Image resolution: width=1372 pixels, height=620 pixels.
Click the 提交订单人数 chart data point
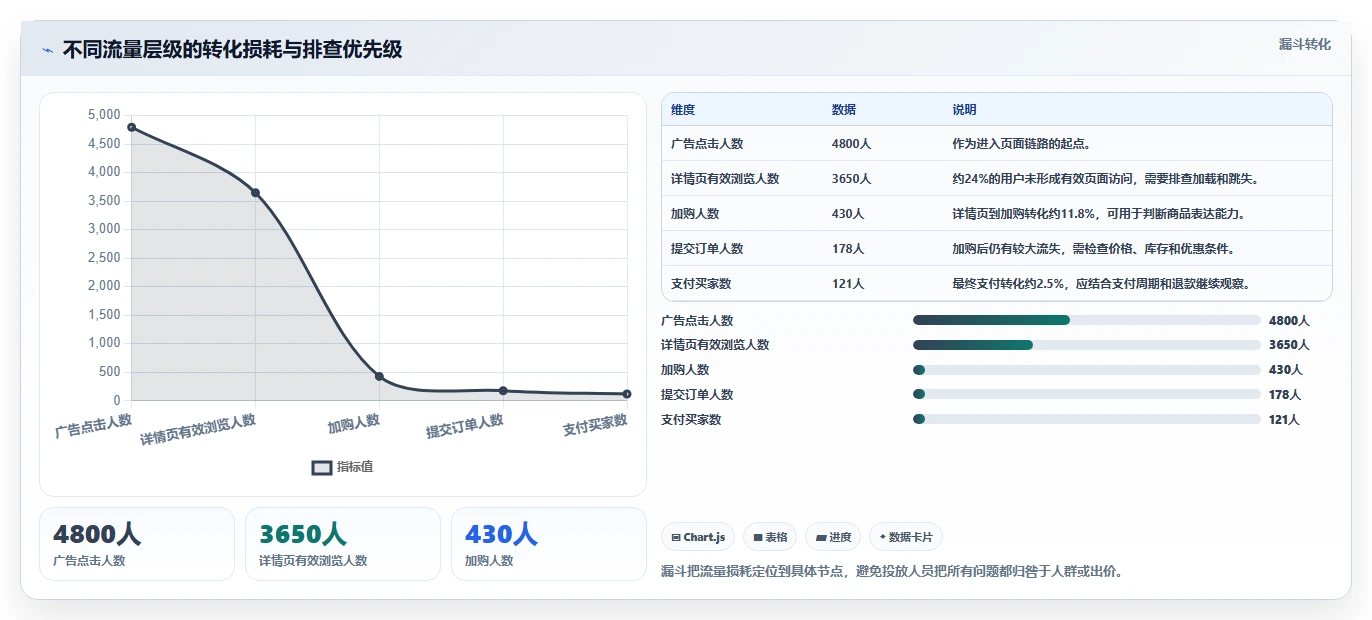click(503, 390)
